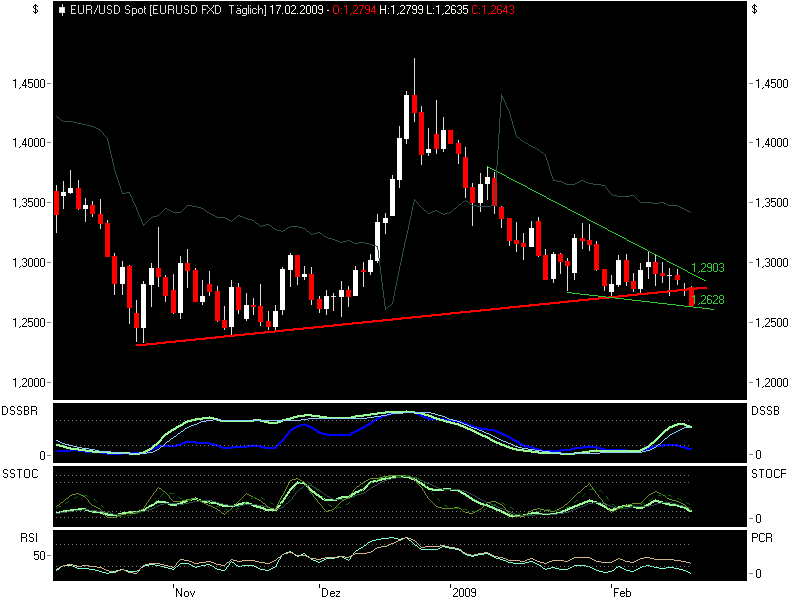
Task: Click the DSSB label on the right
Action: [x=766, y=411]
